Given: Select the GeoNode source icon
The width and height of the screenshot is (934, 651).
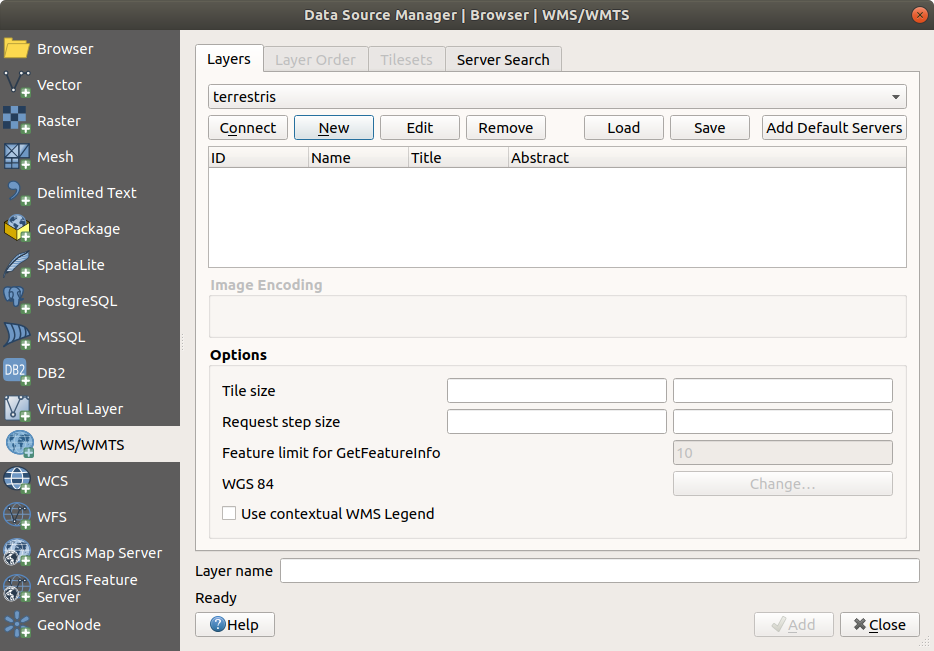Looking at the screenshot, I should tap(18, 625).
